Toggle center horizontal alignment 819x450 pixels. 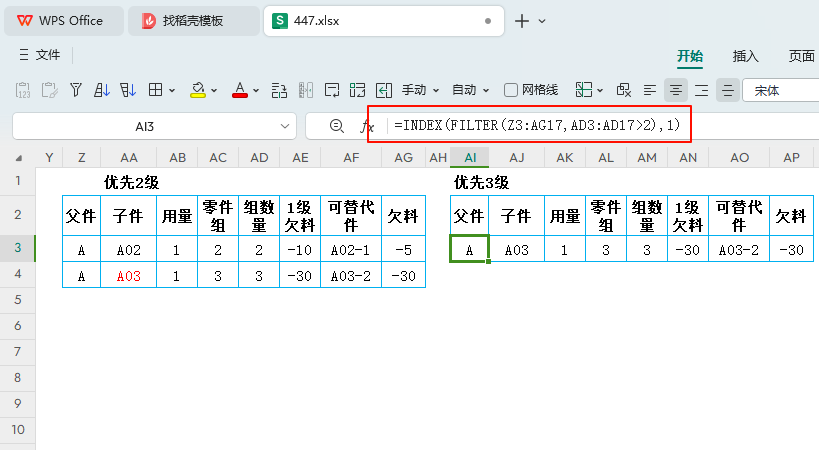pyautogui.click(x=676, y=90)
